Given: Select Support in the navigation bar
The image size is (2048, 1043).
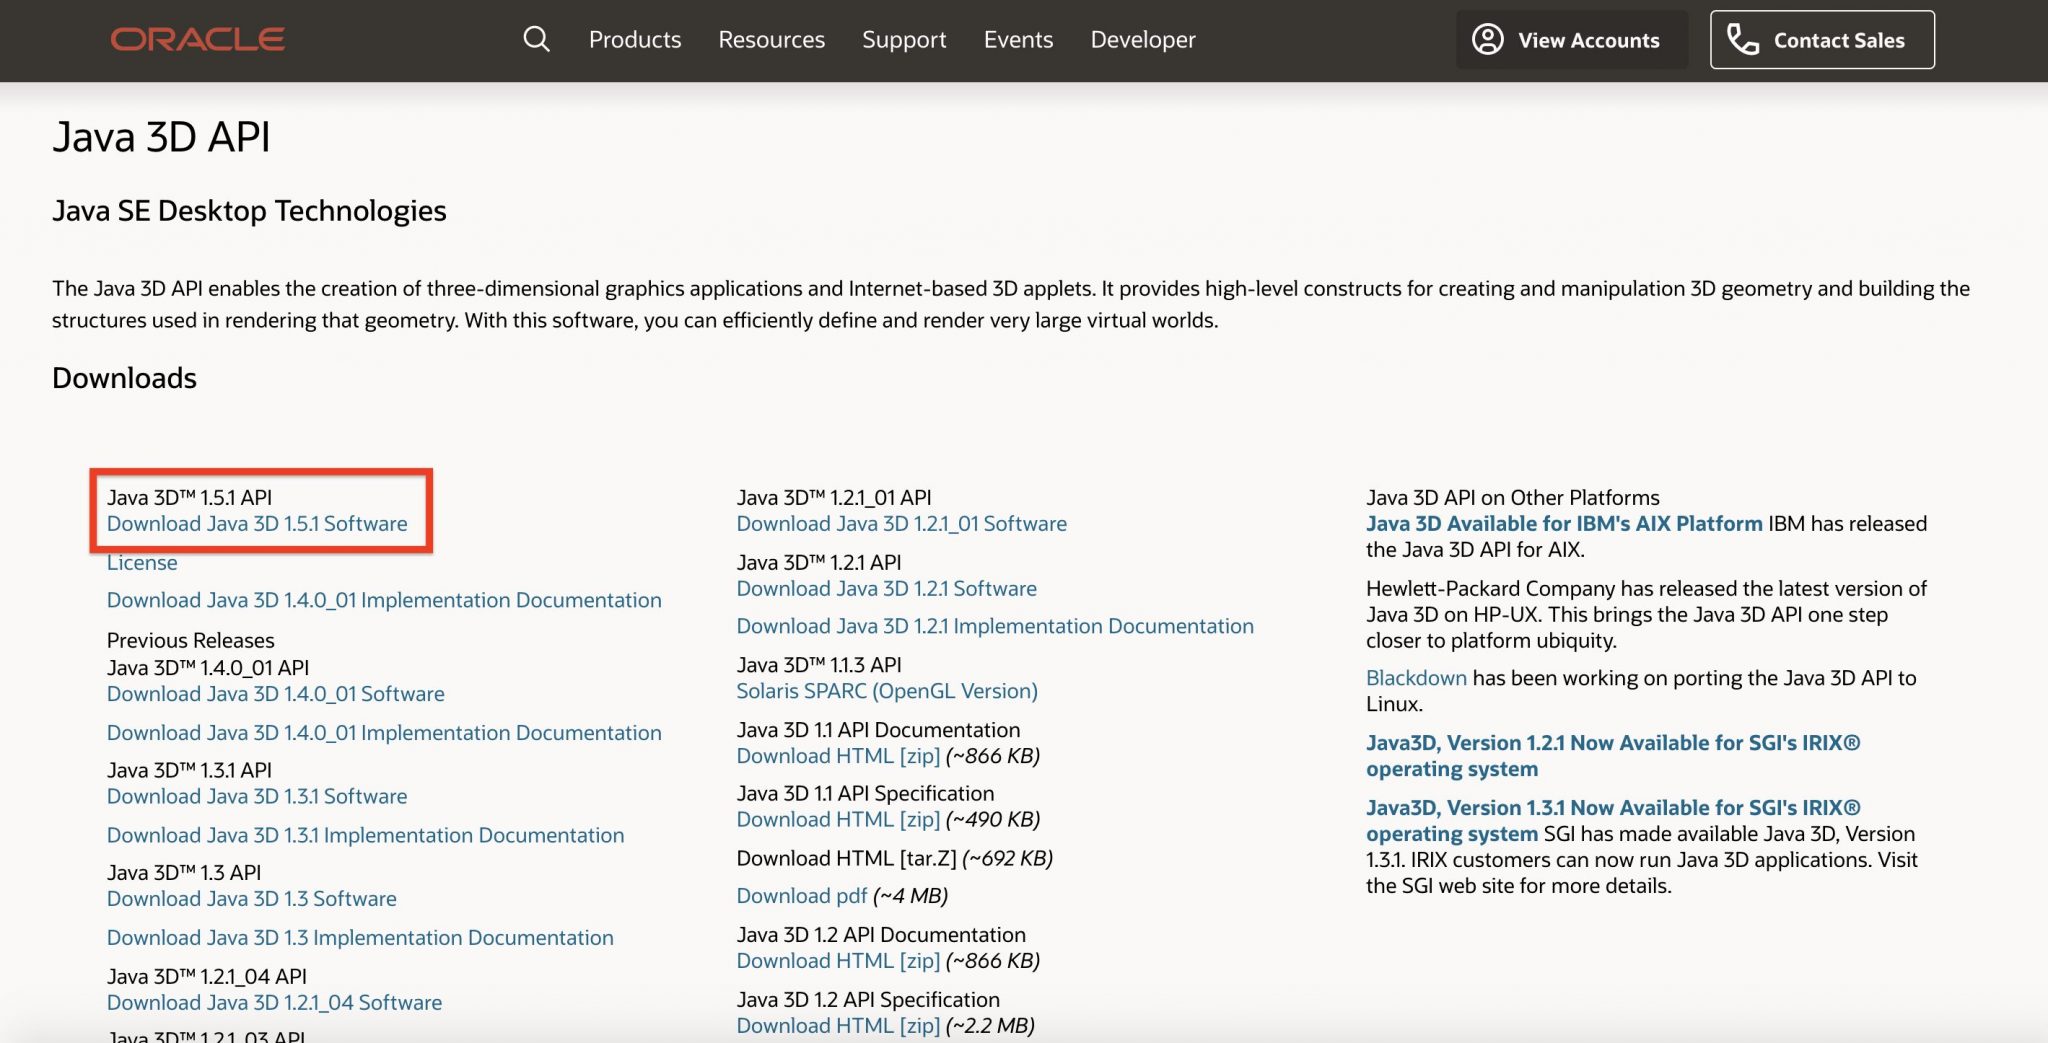Looking at the screenshot, I should click(903, 40).
